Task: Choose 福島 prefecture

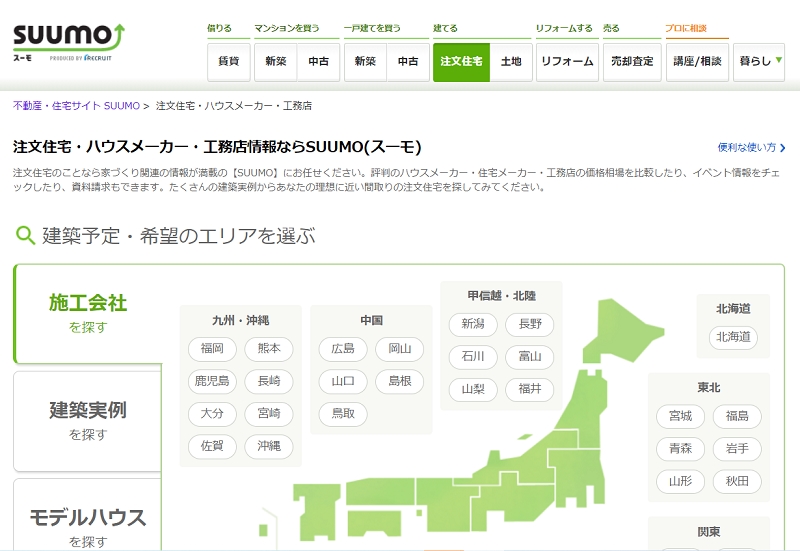Action: tap(737, 416)
